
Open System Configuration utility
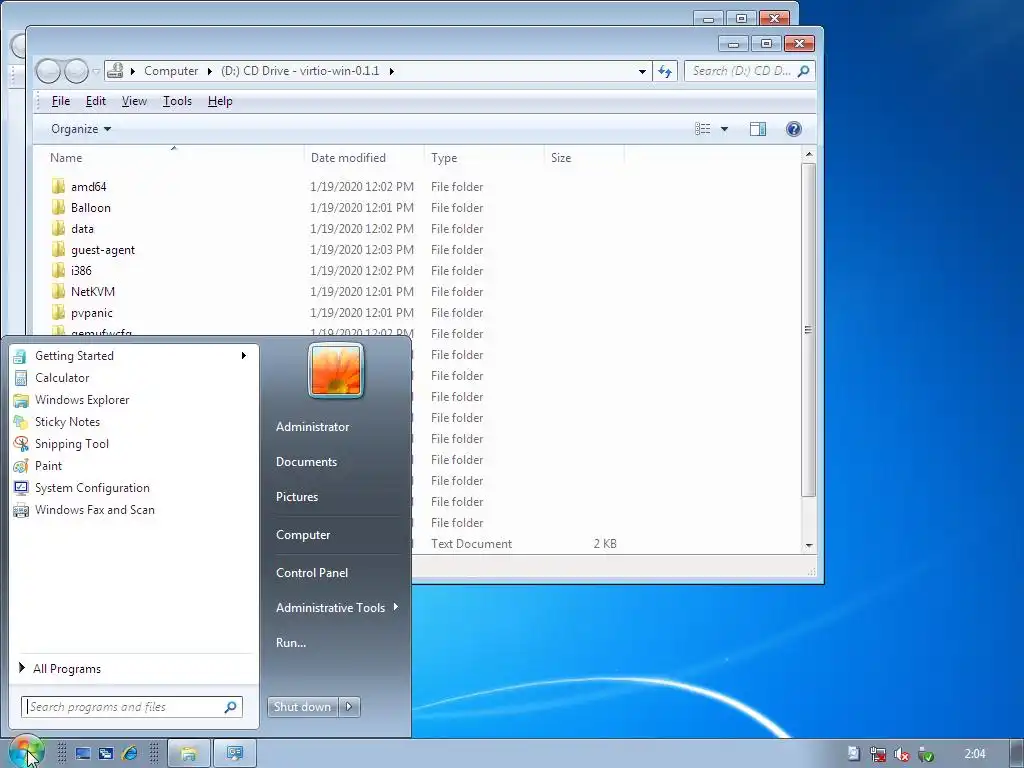point(92,488)
